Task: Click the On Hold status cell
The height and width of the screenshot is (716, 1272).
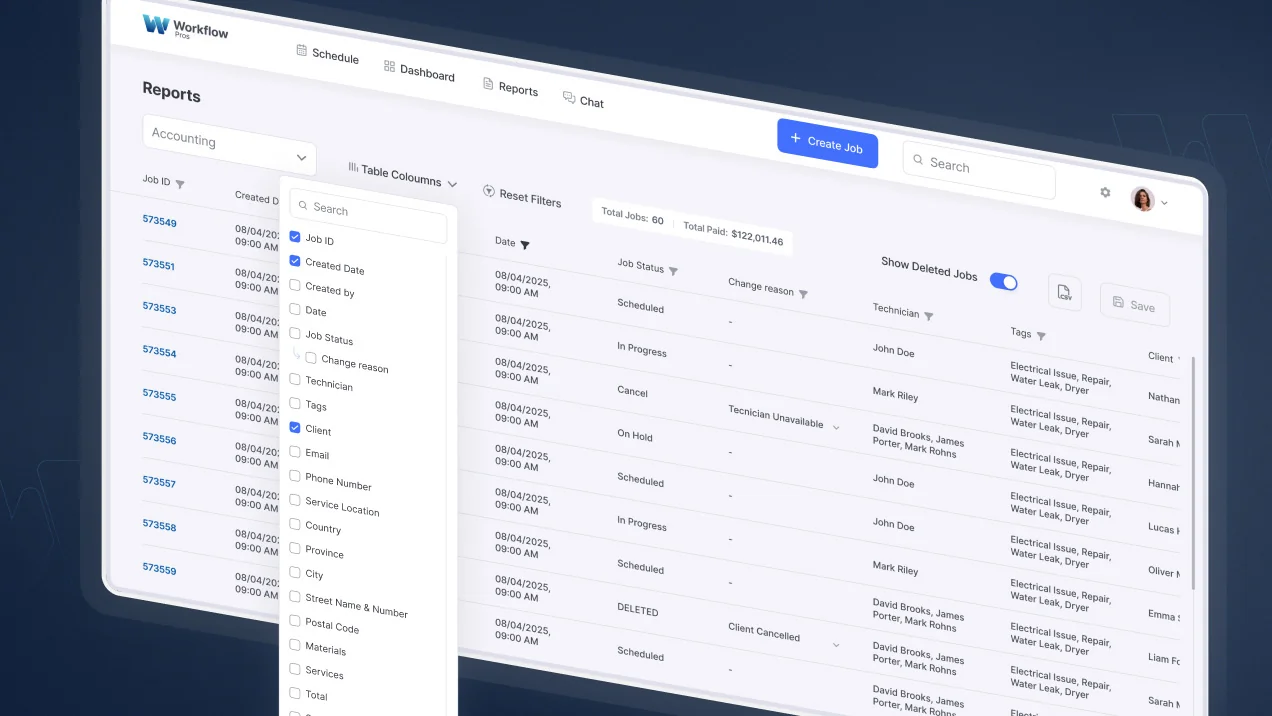Action: 635,435
